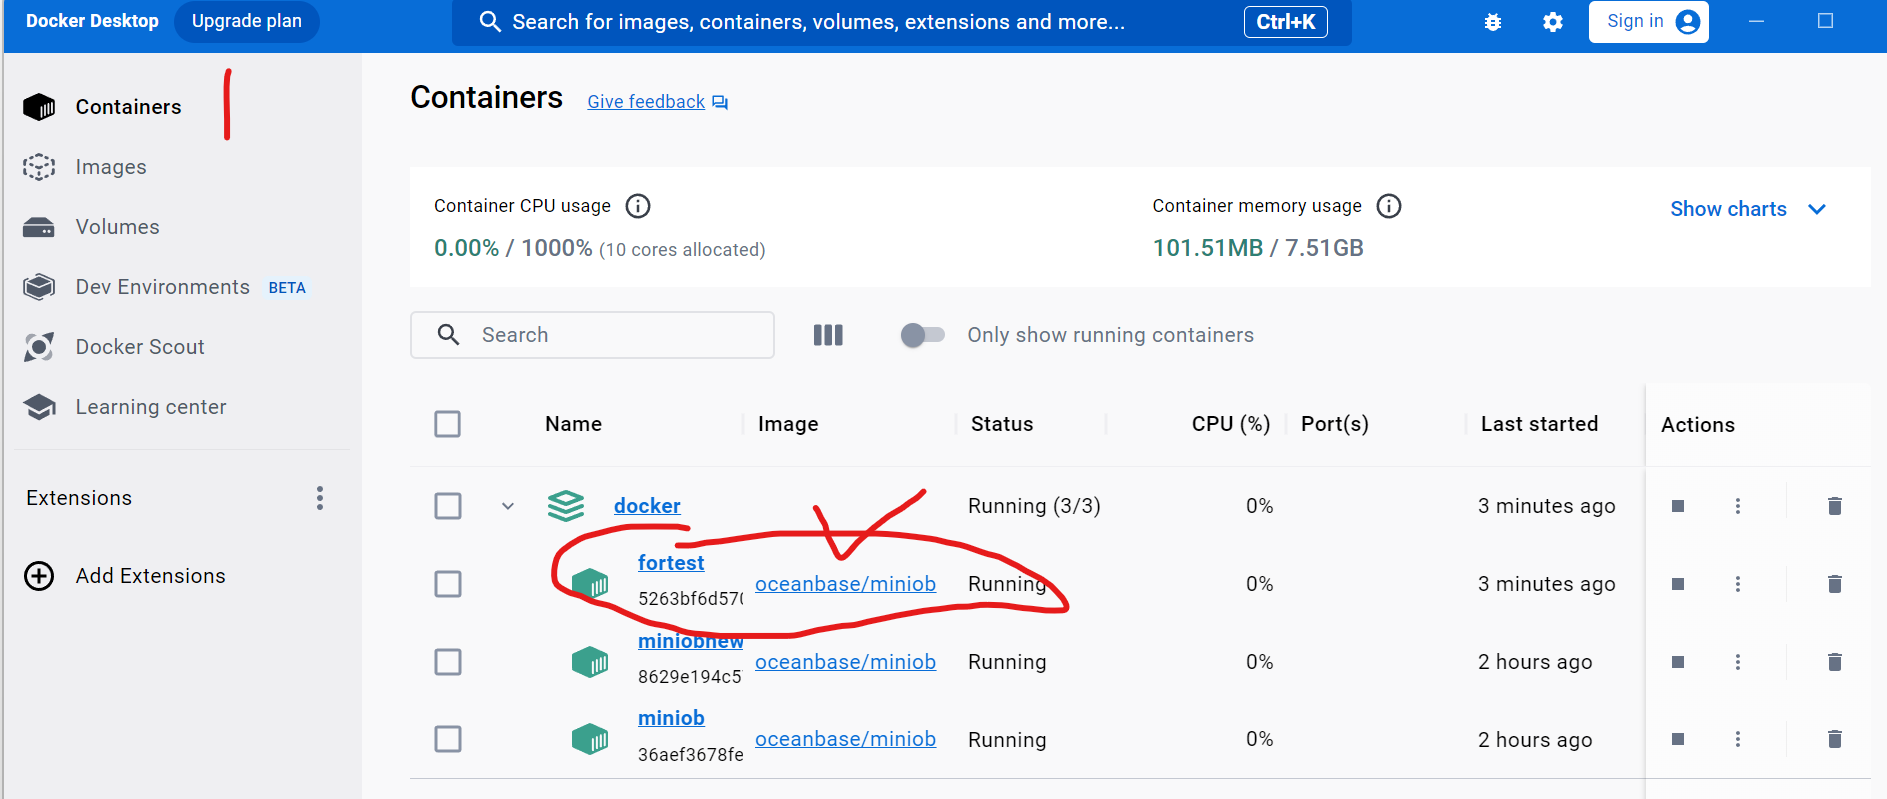
Task: Click the Learning center graduation cap icon
Action: coord(39,407)
